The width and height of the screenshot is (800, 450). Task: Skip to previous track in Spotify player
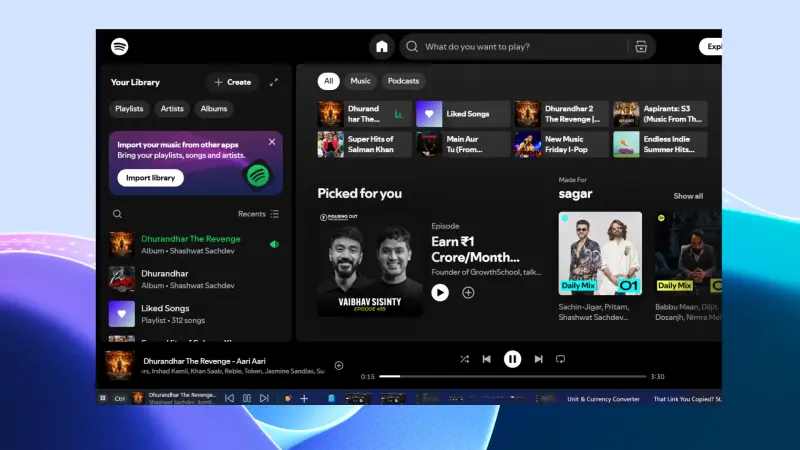[487, 359]
